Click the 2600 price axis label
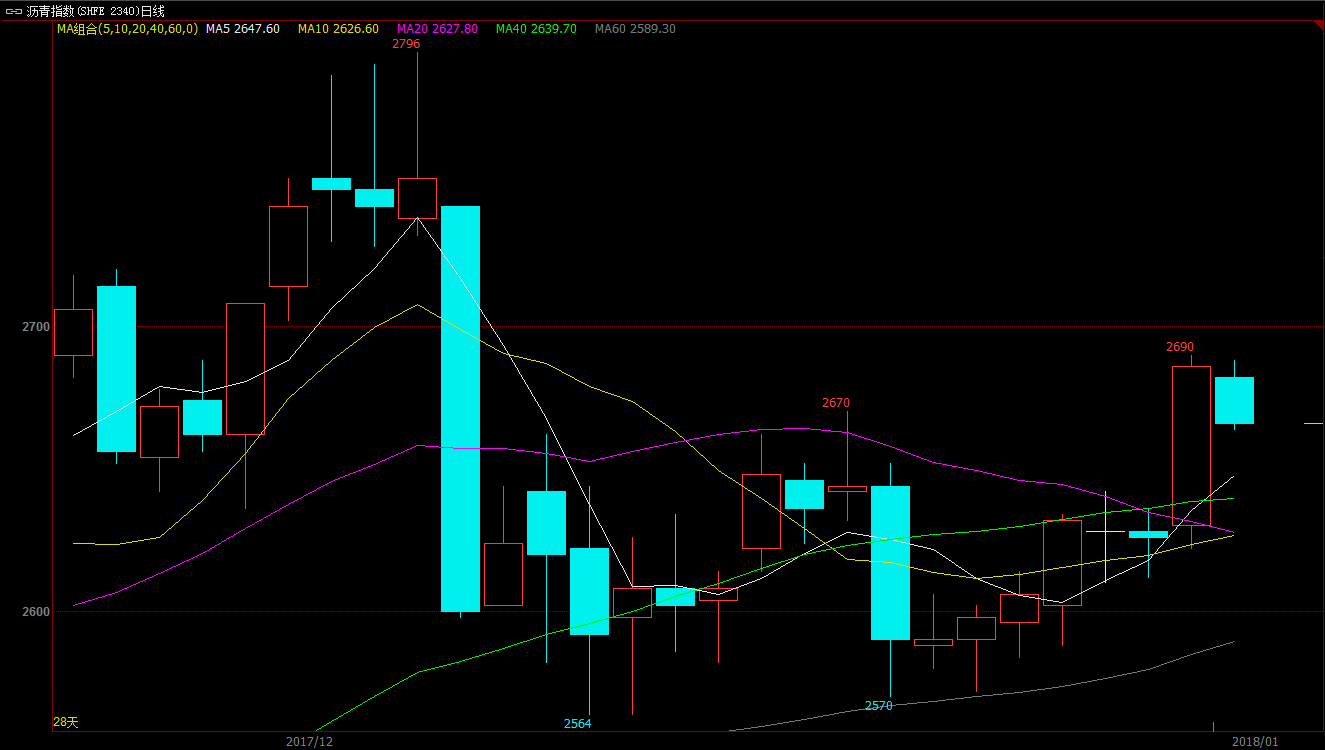 tap(35, 611)
